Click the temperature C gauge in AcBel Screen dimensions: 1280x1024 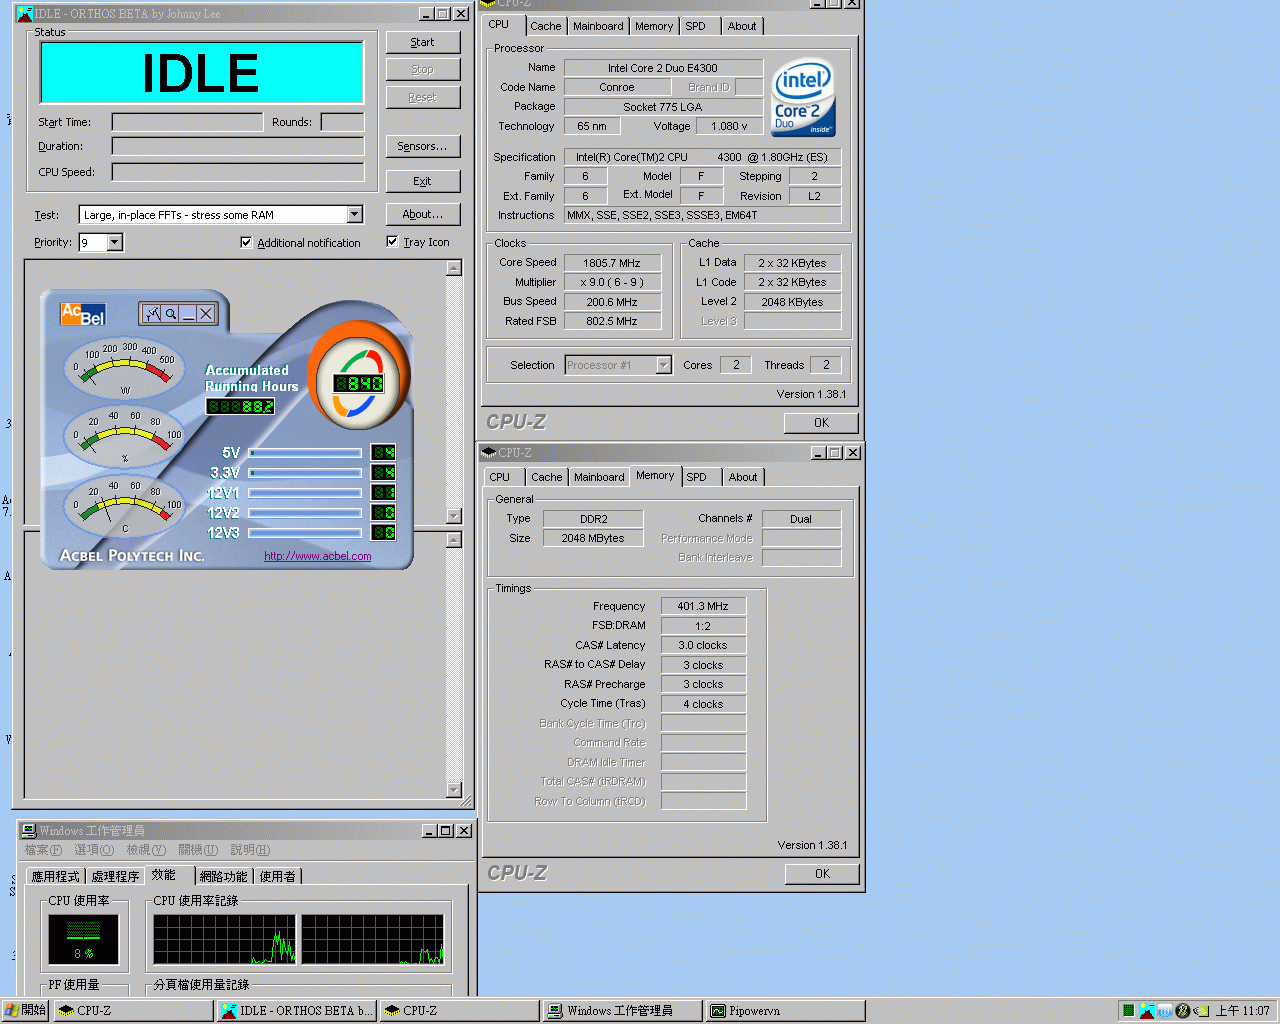pos(125,506)
